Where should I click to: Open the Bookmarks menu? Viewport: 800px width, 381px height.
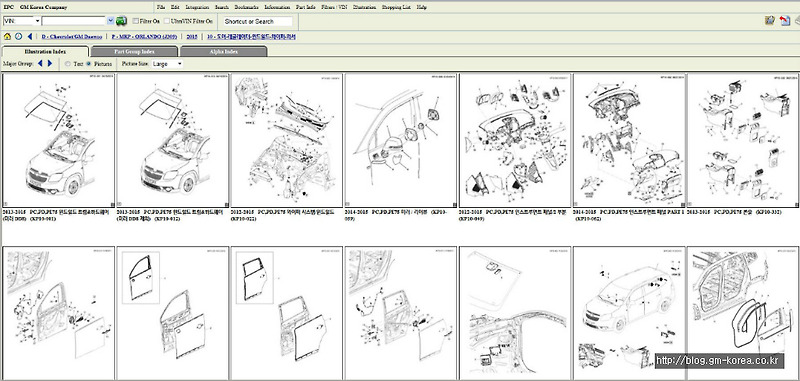pyautogui.click(x=246, y=7)
